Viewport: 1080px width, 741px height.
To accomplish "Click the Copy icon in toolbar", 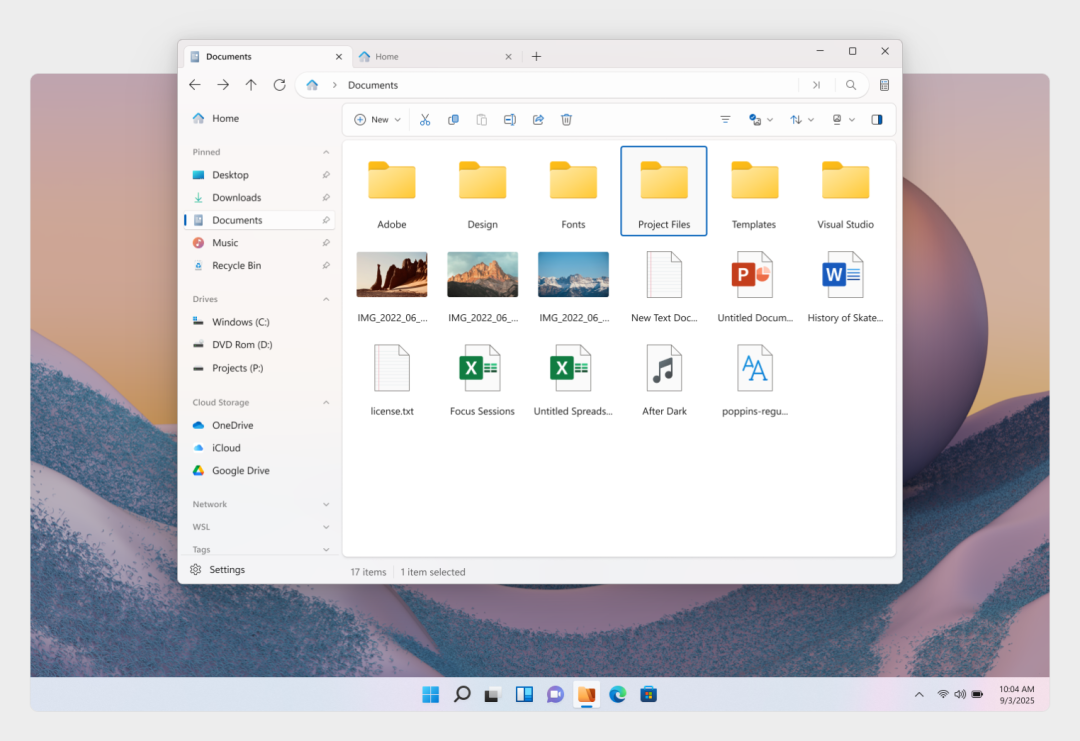I will pyautogui.click(x=453, y=120).
